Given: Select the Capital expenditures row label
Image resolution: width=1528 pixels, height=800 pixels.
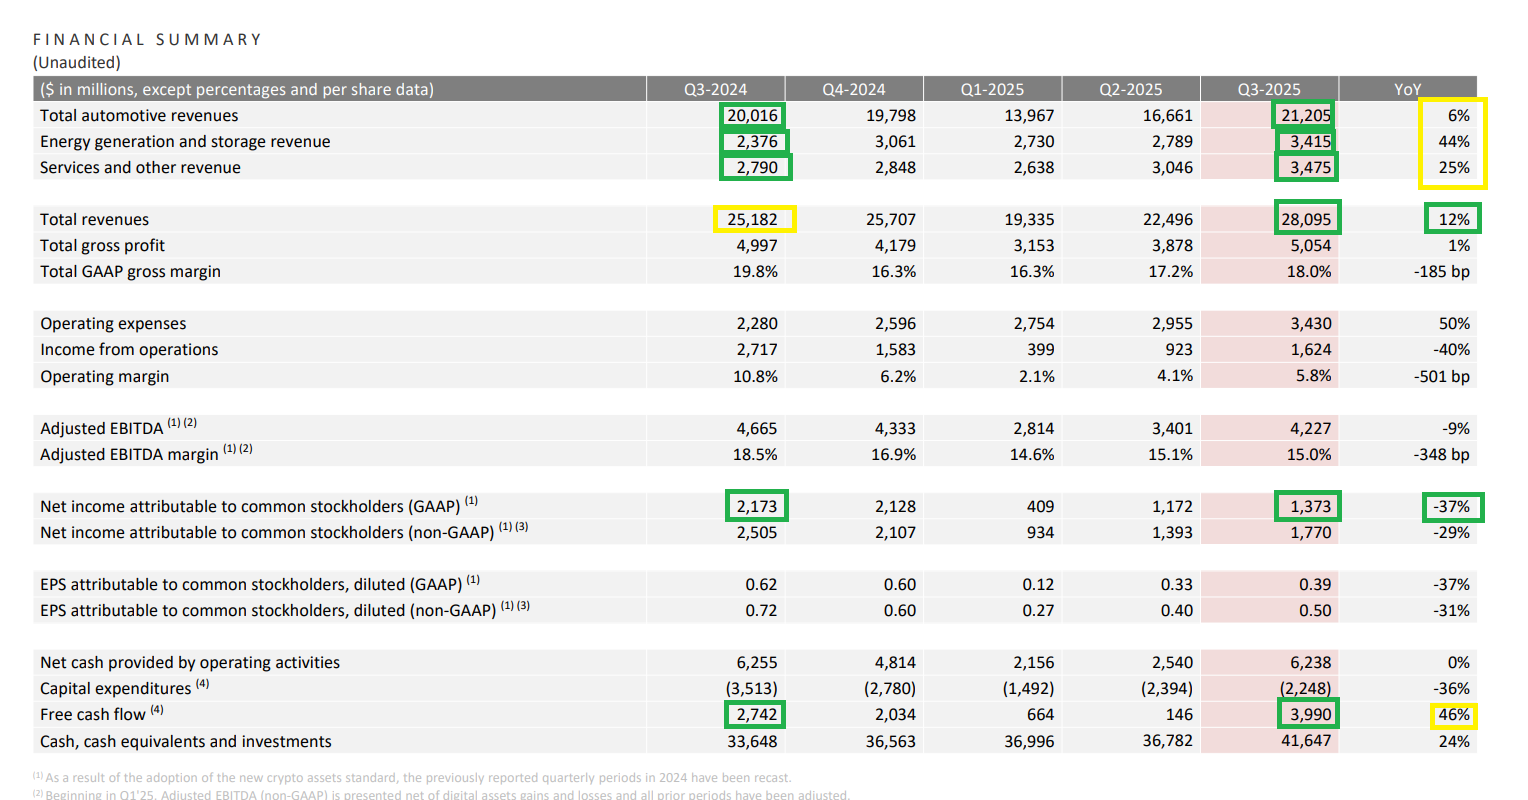Looking at the screenshot, I should [x=115, y=688].
